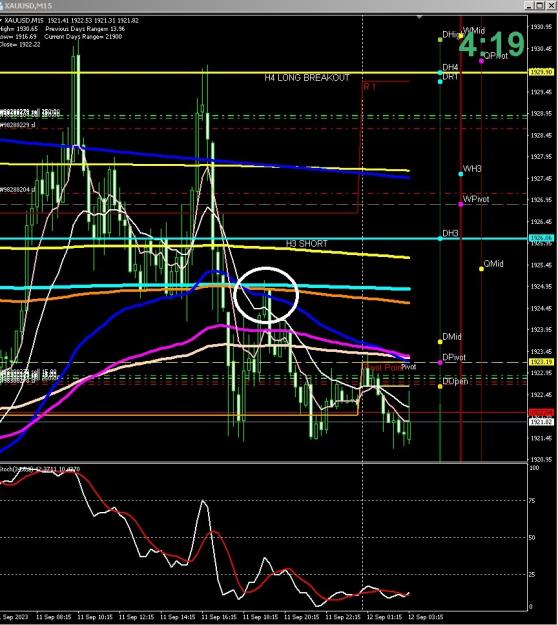Select the H3 SHORT line label
The width and height of the screenshot is (558, 625).
(306, 243)
